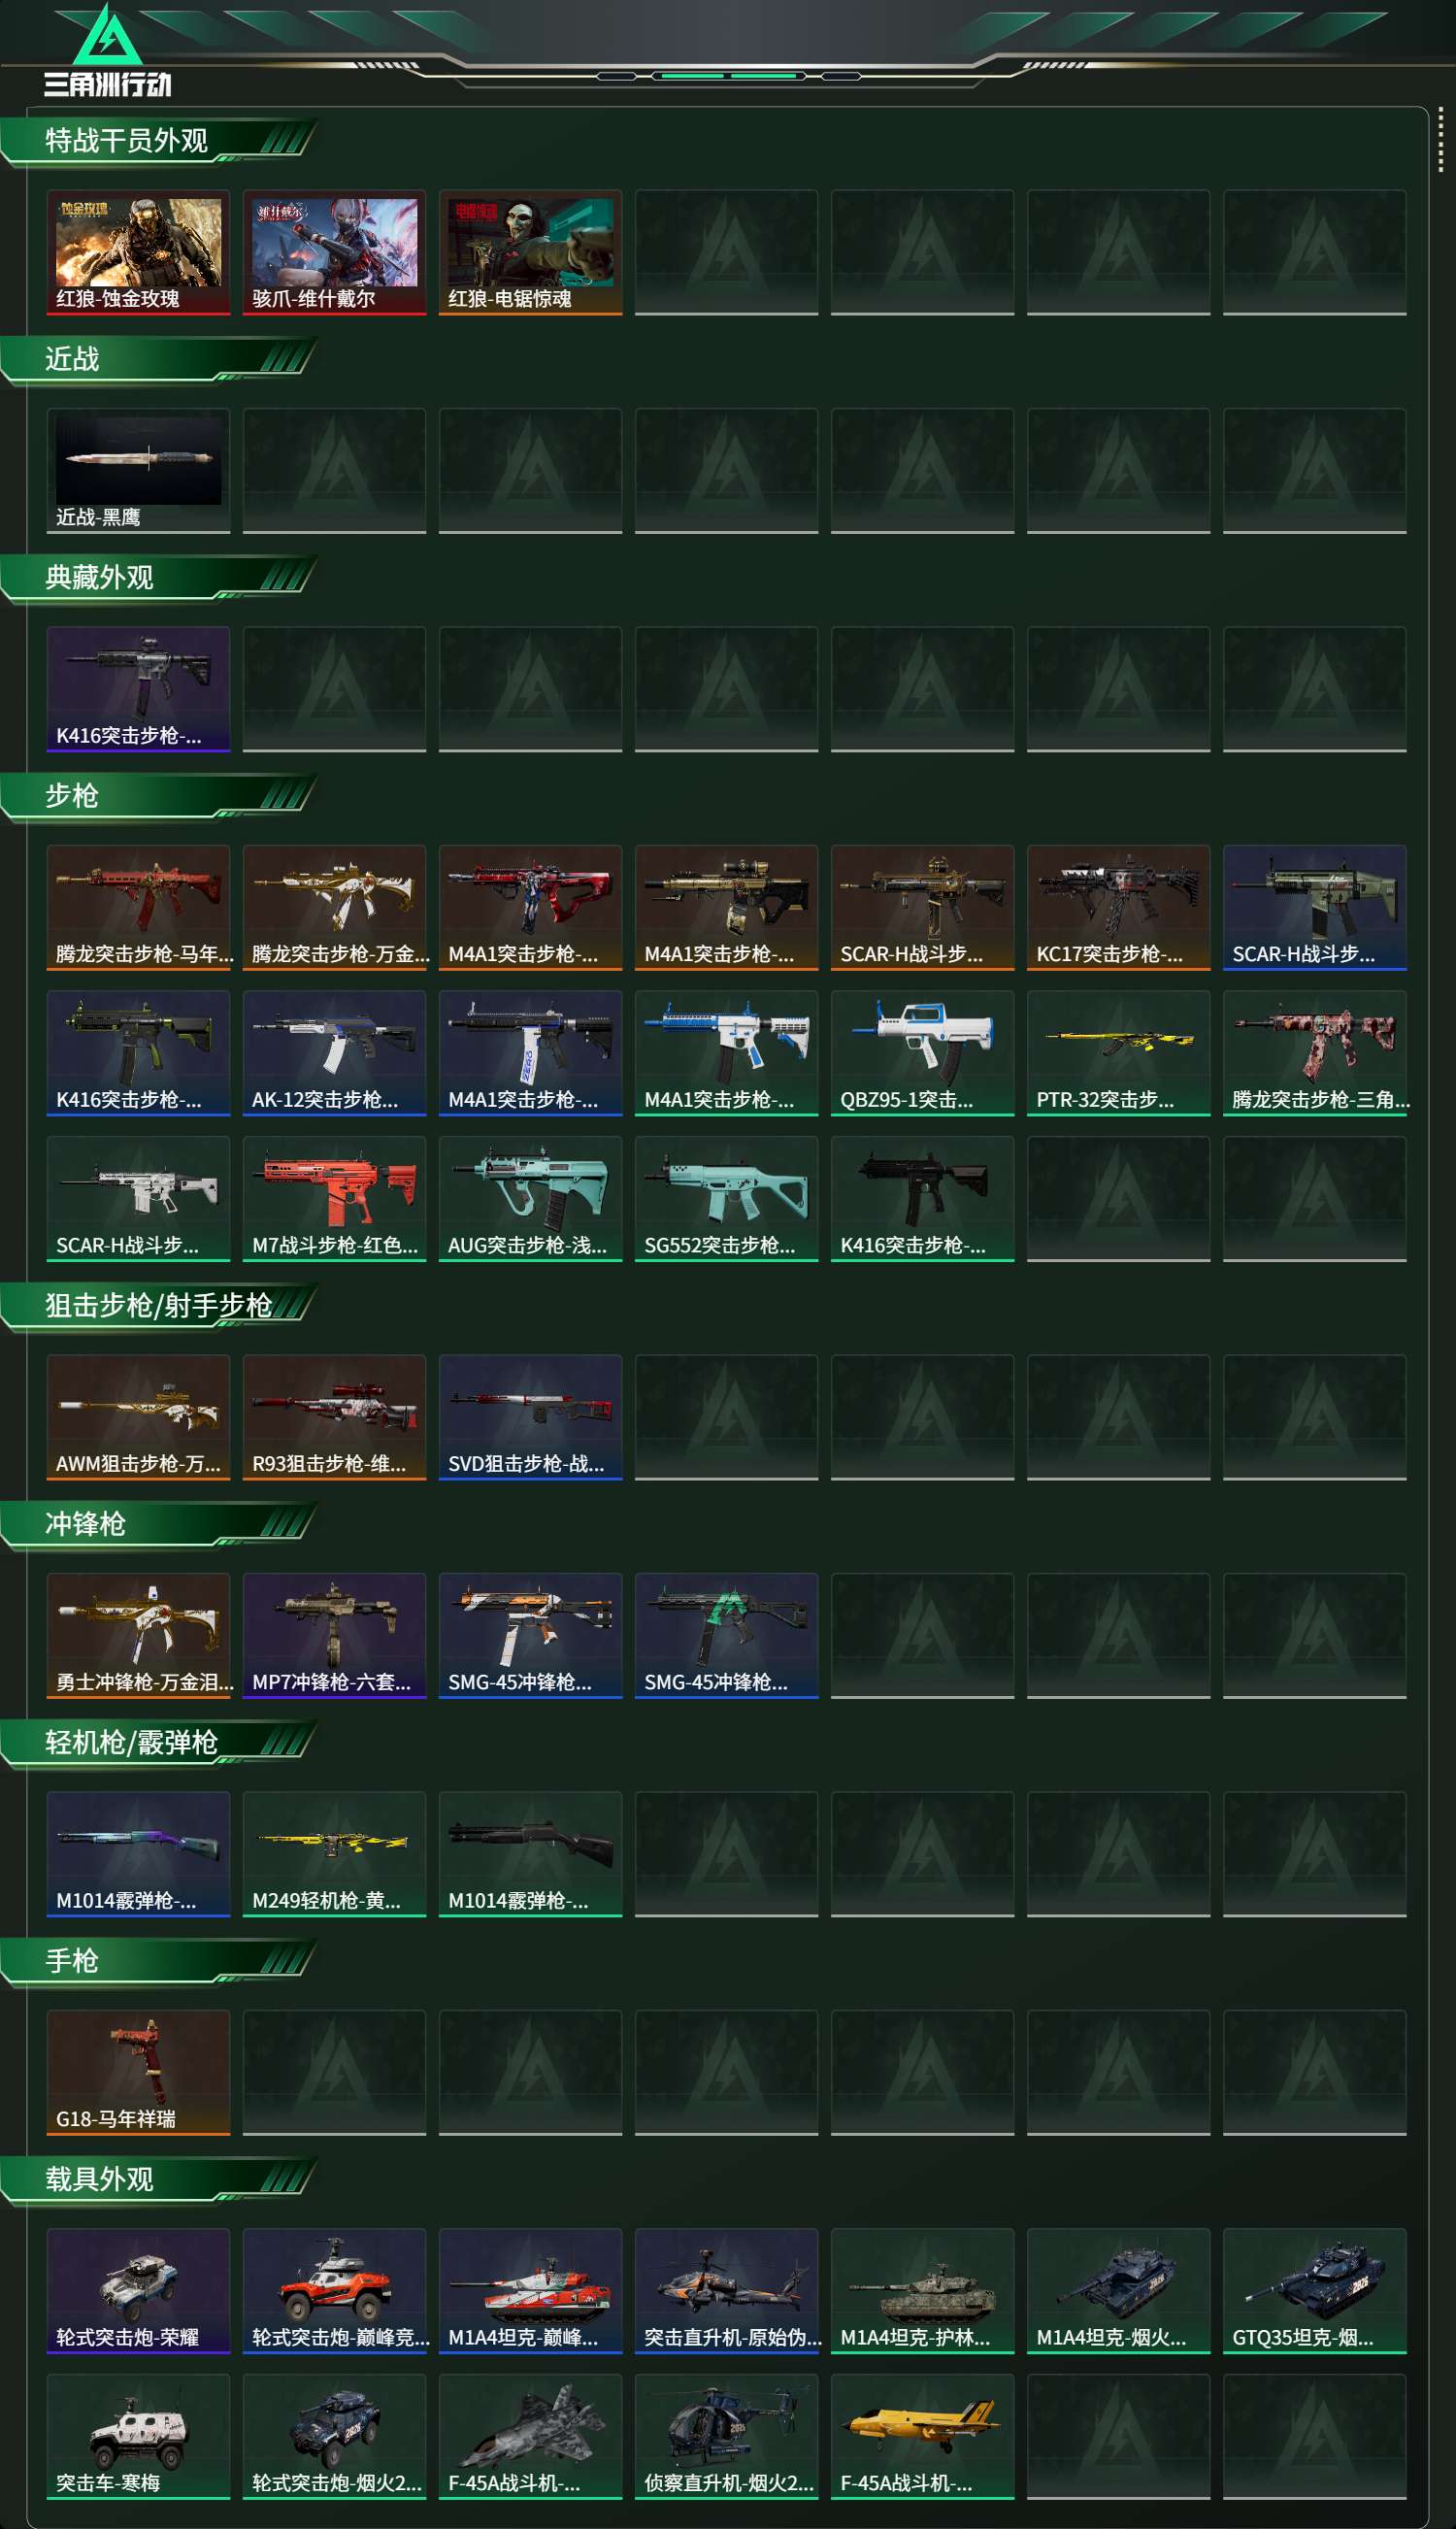Select the M7战斗步枪-红色 skin
This screenshot has height=2529, width=1456.
334,1199
